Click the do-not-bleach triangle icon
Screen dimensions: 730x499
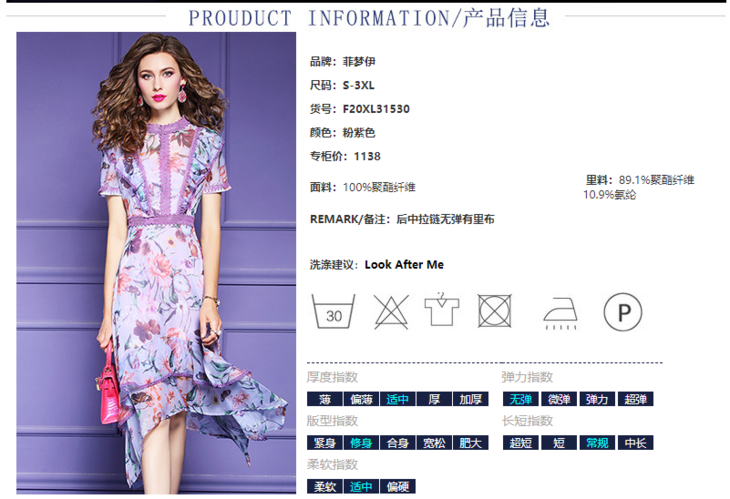(x=391, y=311)
